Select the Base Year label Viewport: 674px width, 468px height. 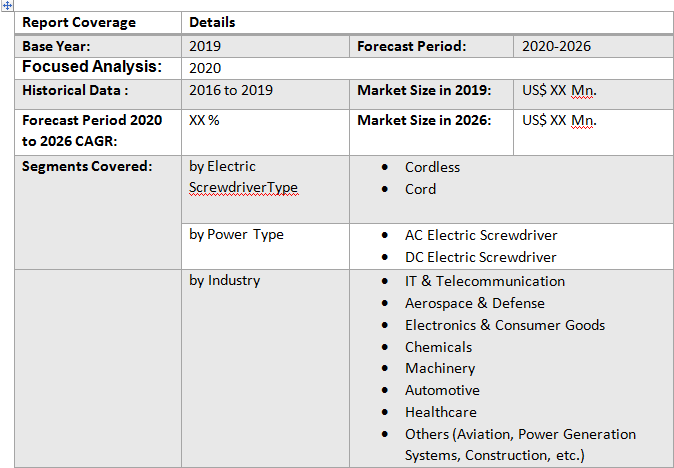point(56,46)
